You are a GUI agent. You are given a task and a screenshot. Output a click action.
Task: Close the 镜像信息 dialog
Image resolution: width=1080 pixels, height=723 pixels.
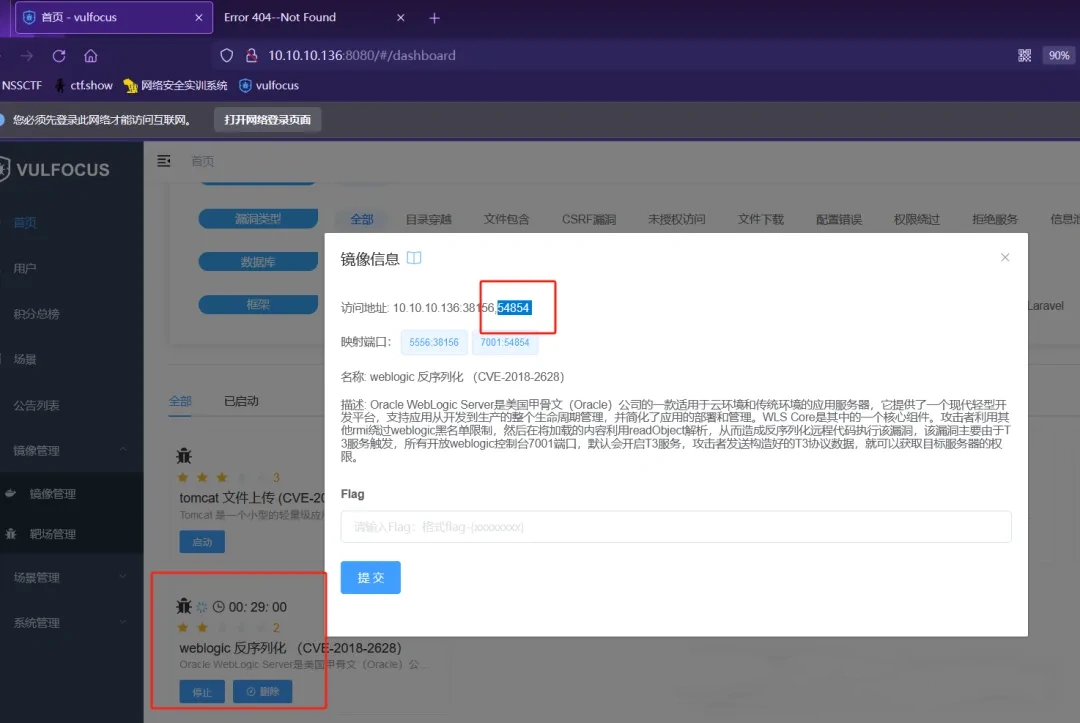coord(1005,258)
